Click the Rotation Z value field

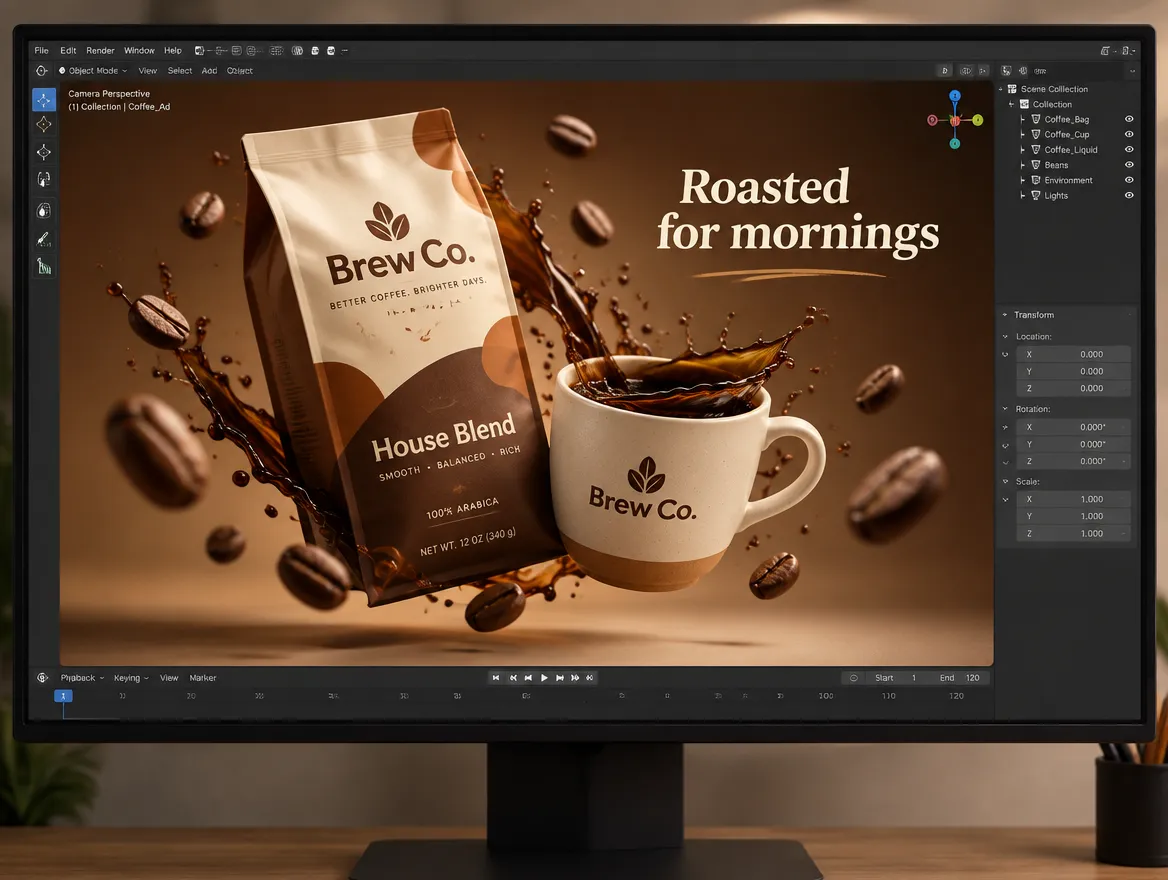1073,461
